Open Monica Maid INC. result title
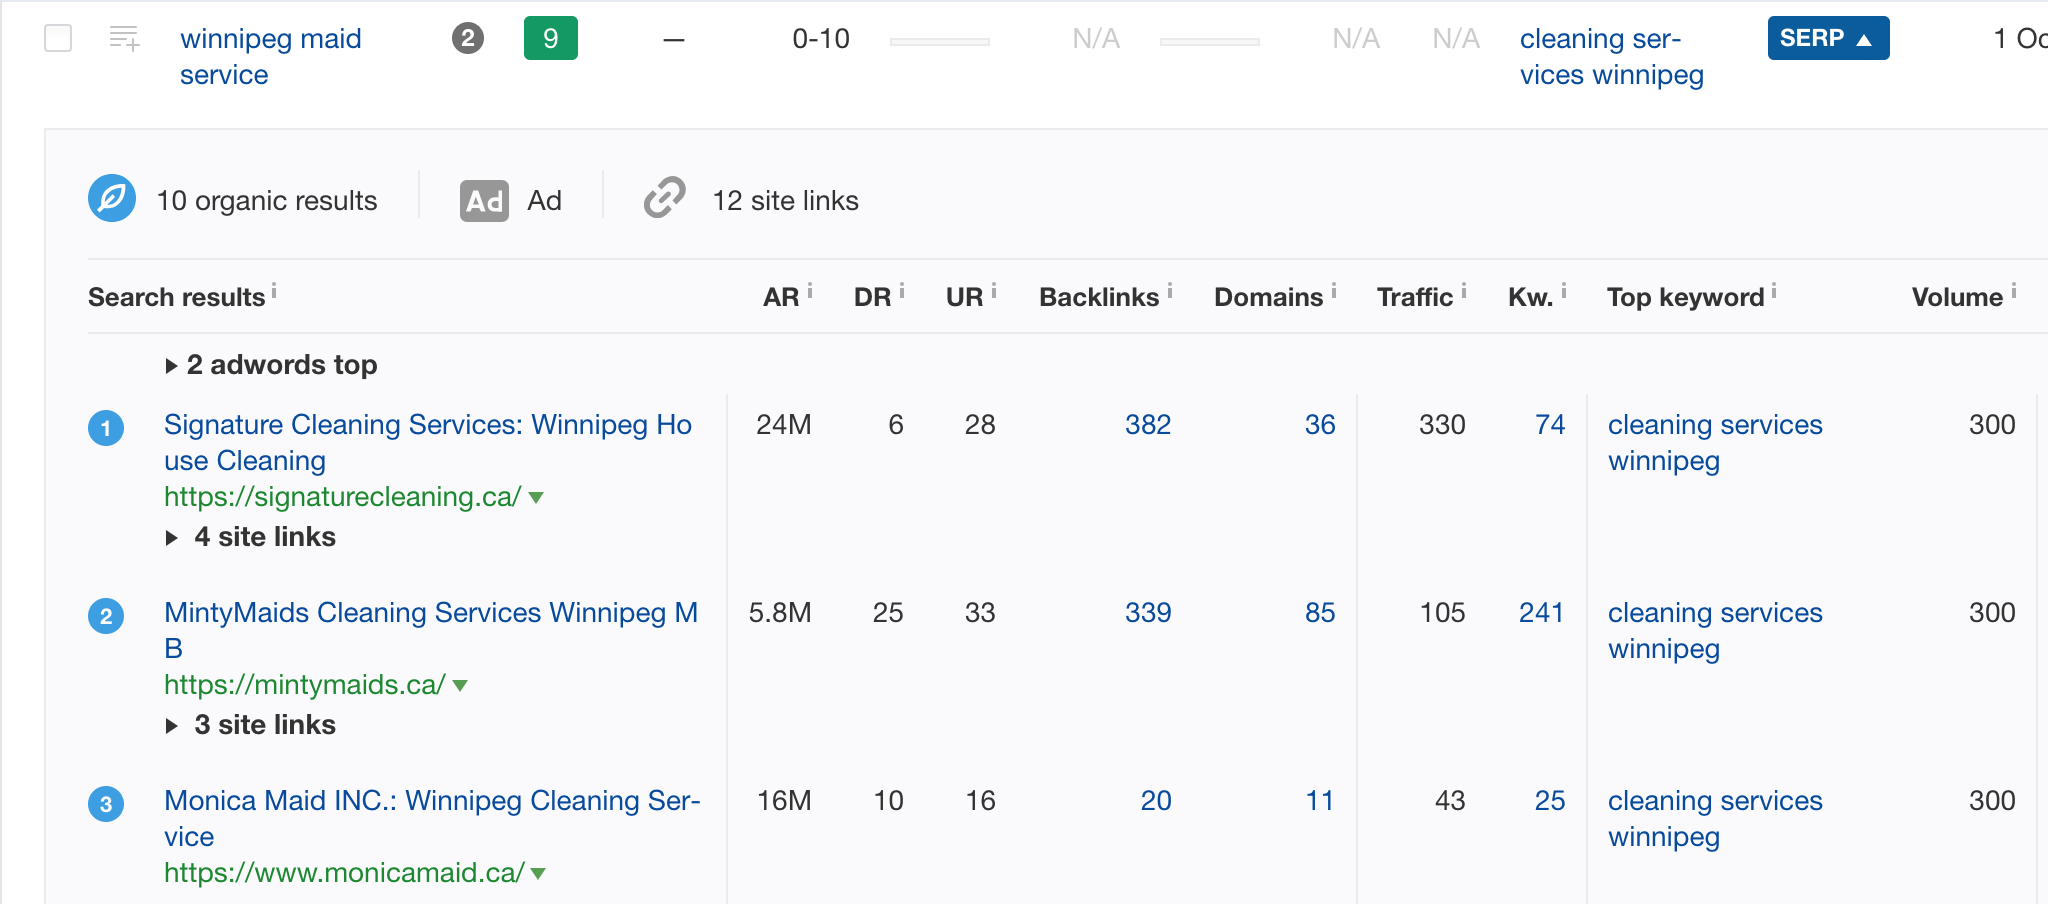 432,819
